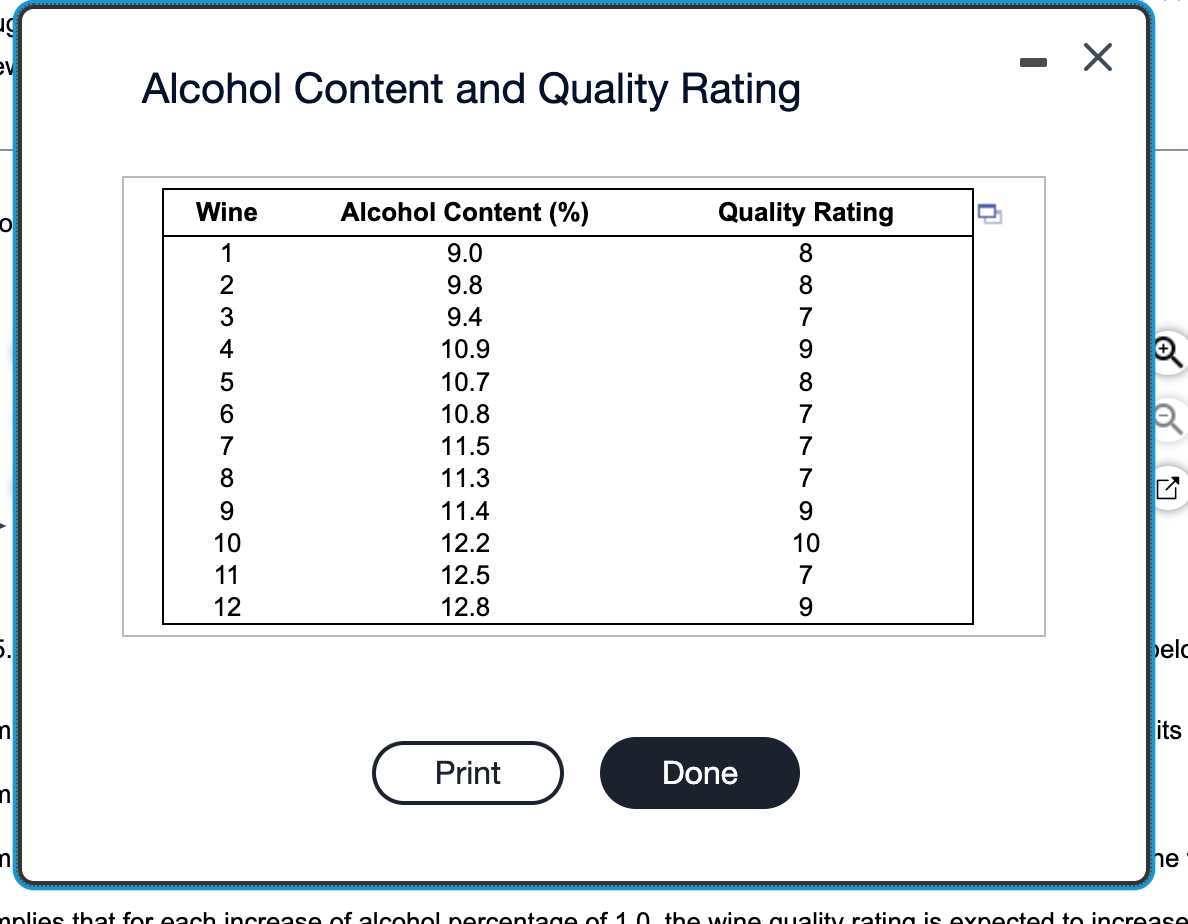Select the quality rating of 10 for Wine 10
Viewport: 1188px width, 924px height.
click(x=806, y=543)
